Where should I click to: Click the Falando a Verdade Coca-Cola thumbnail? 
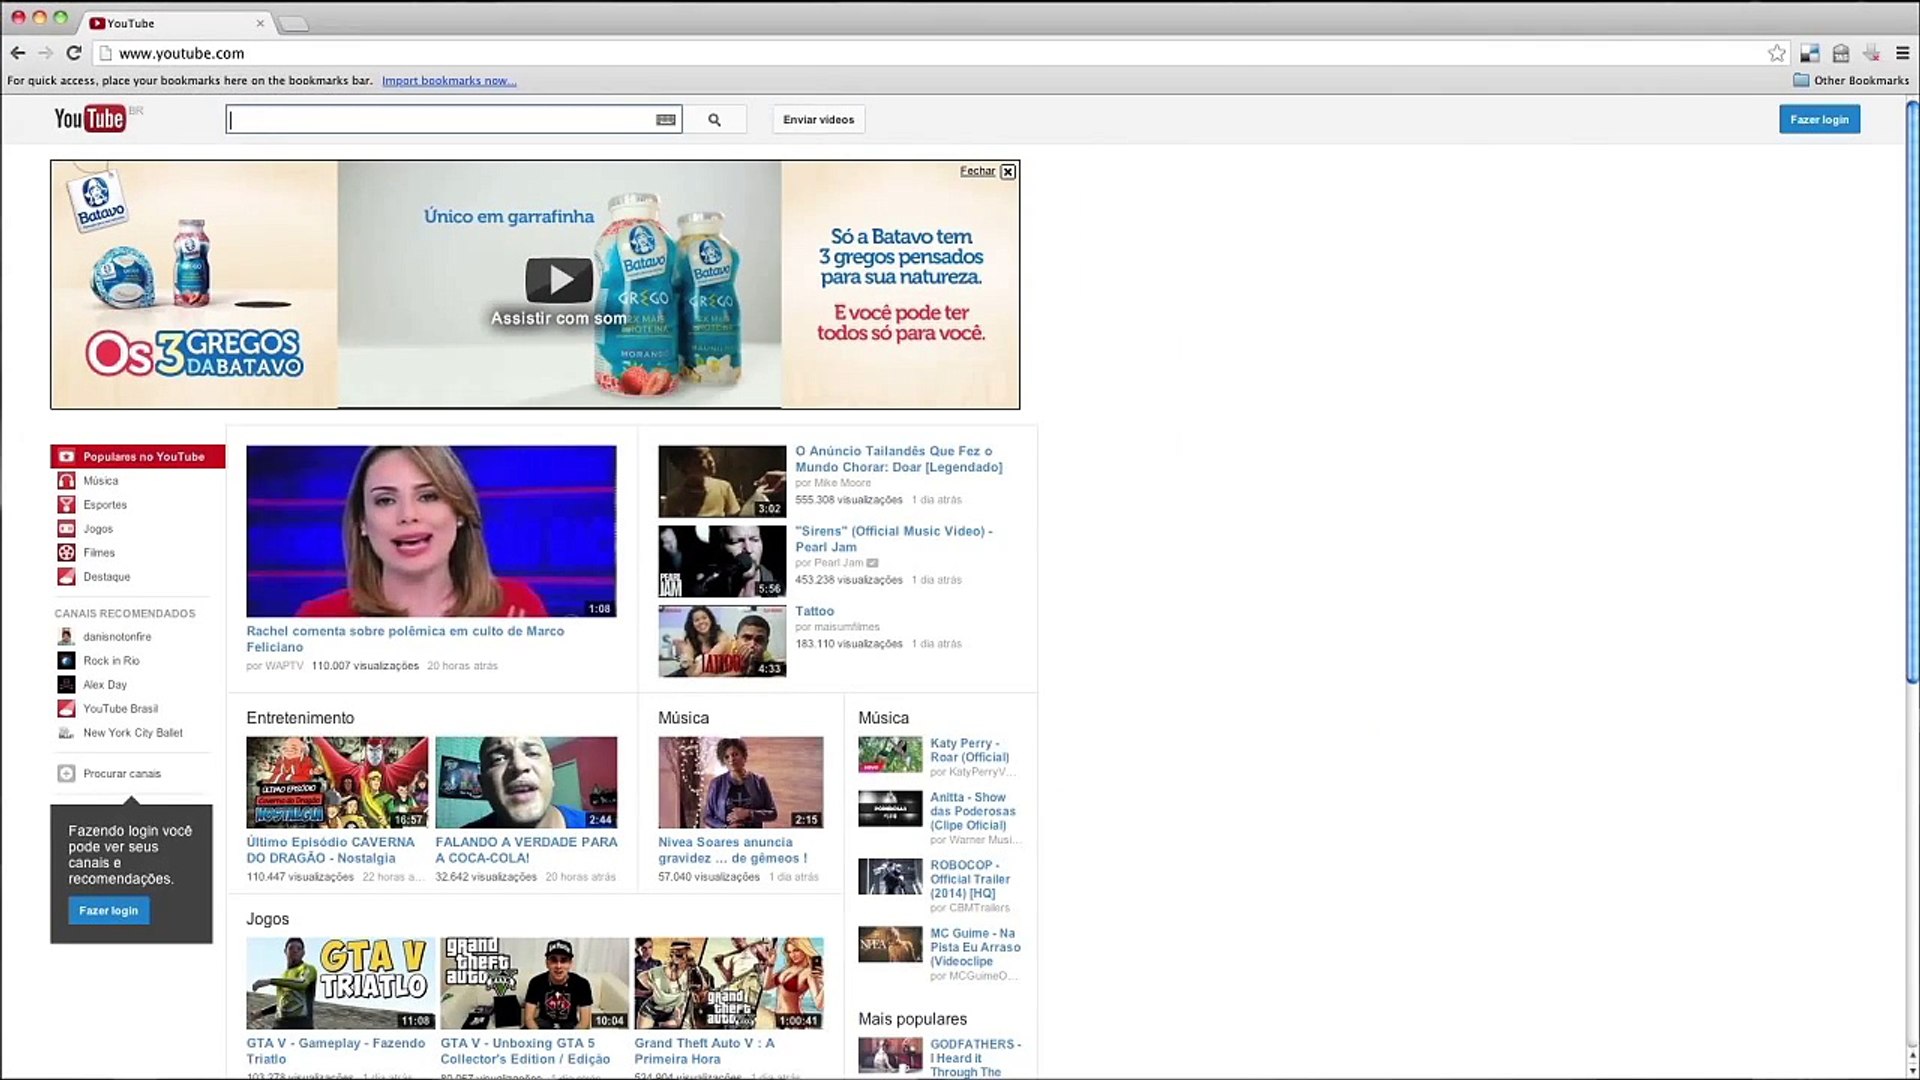pos(526,782)
